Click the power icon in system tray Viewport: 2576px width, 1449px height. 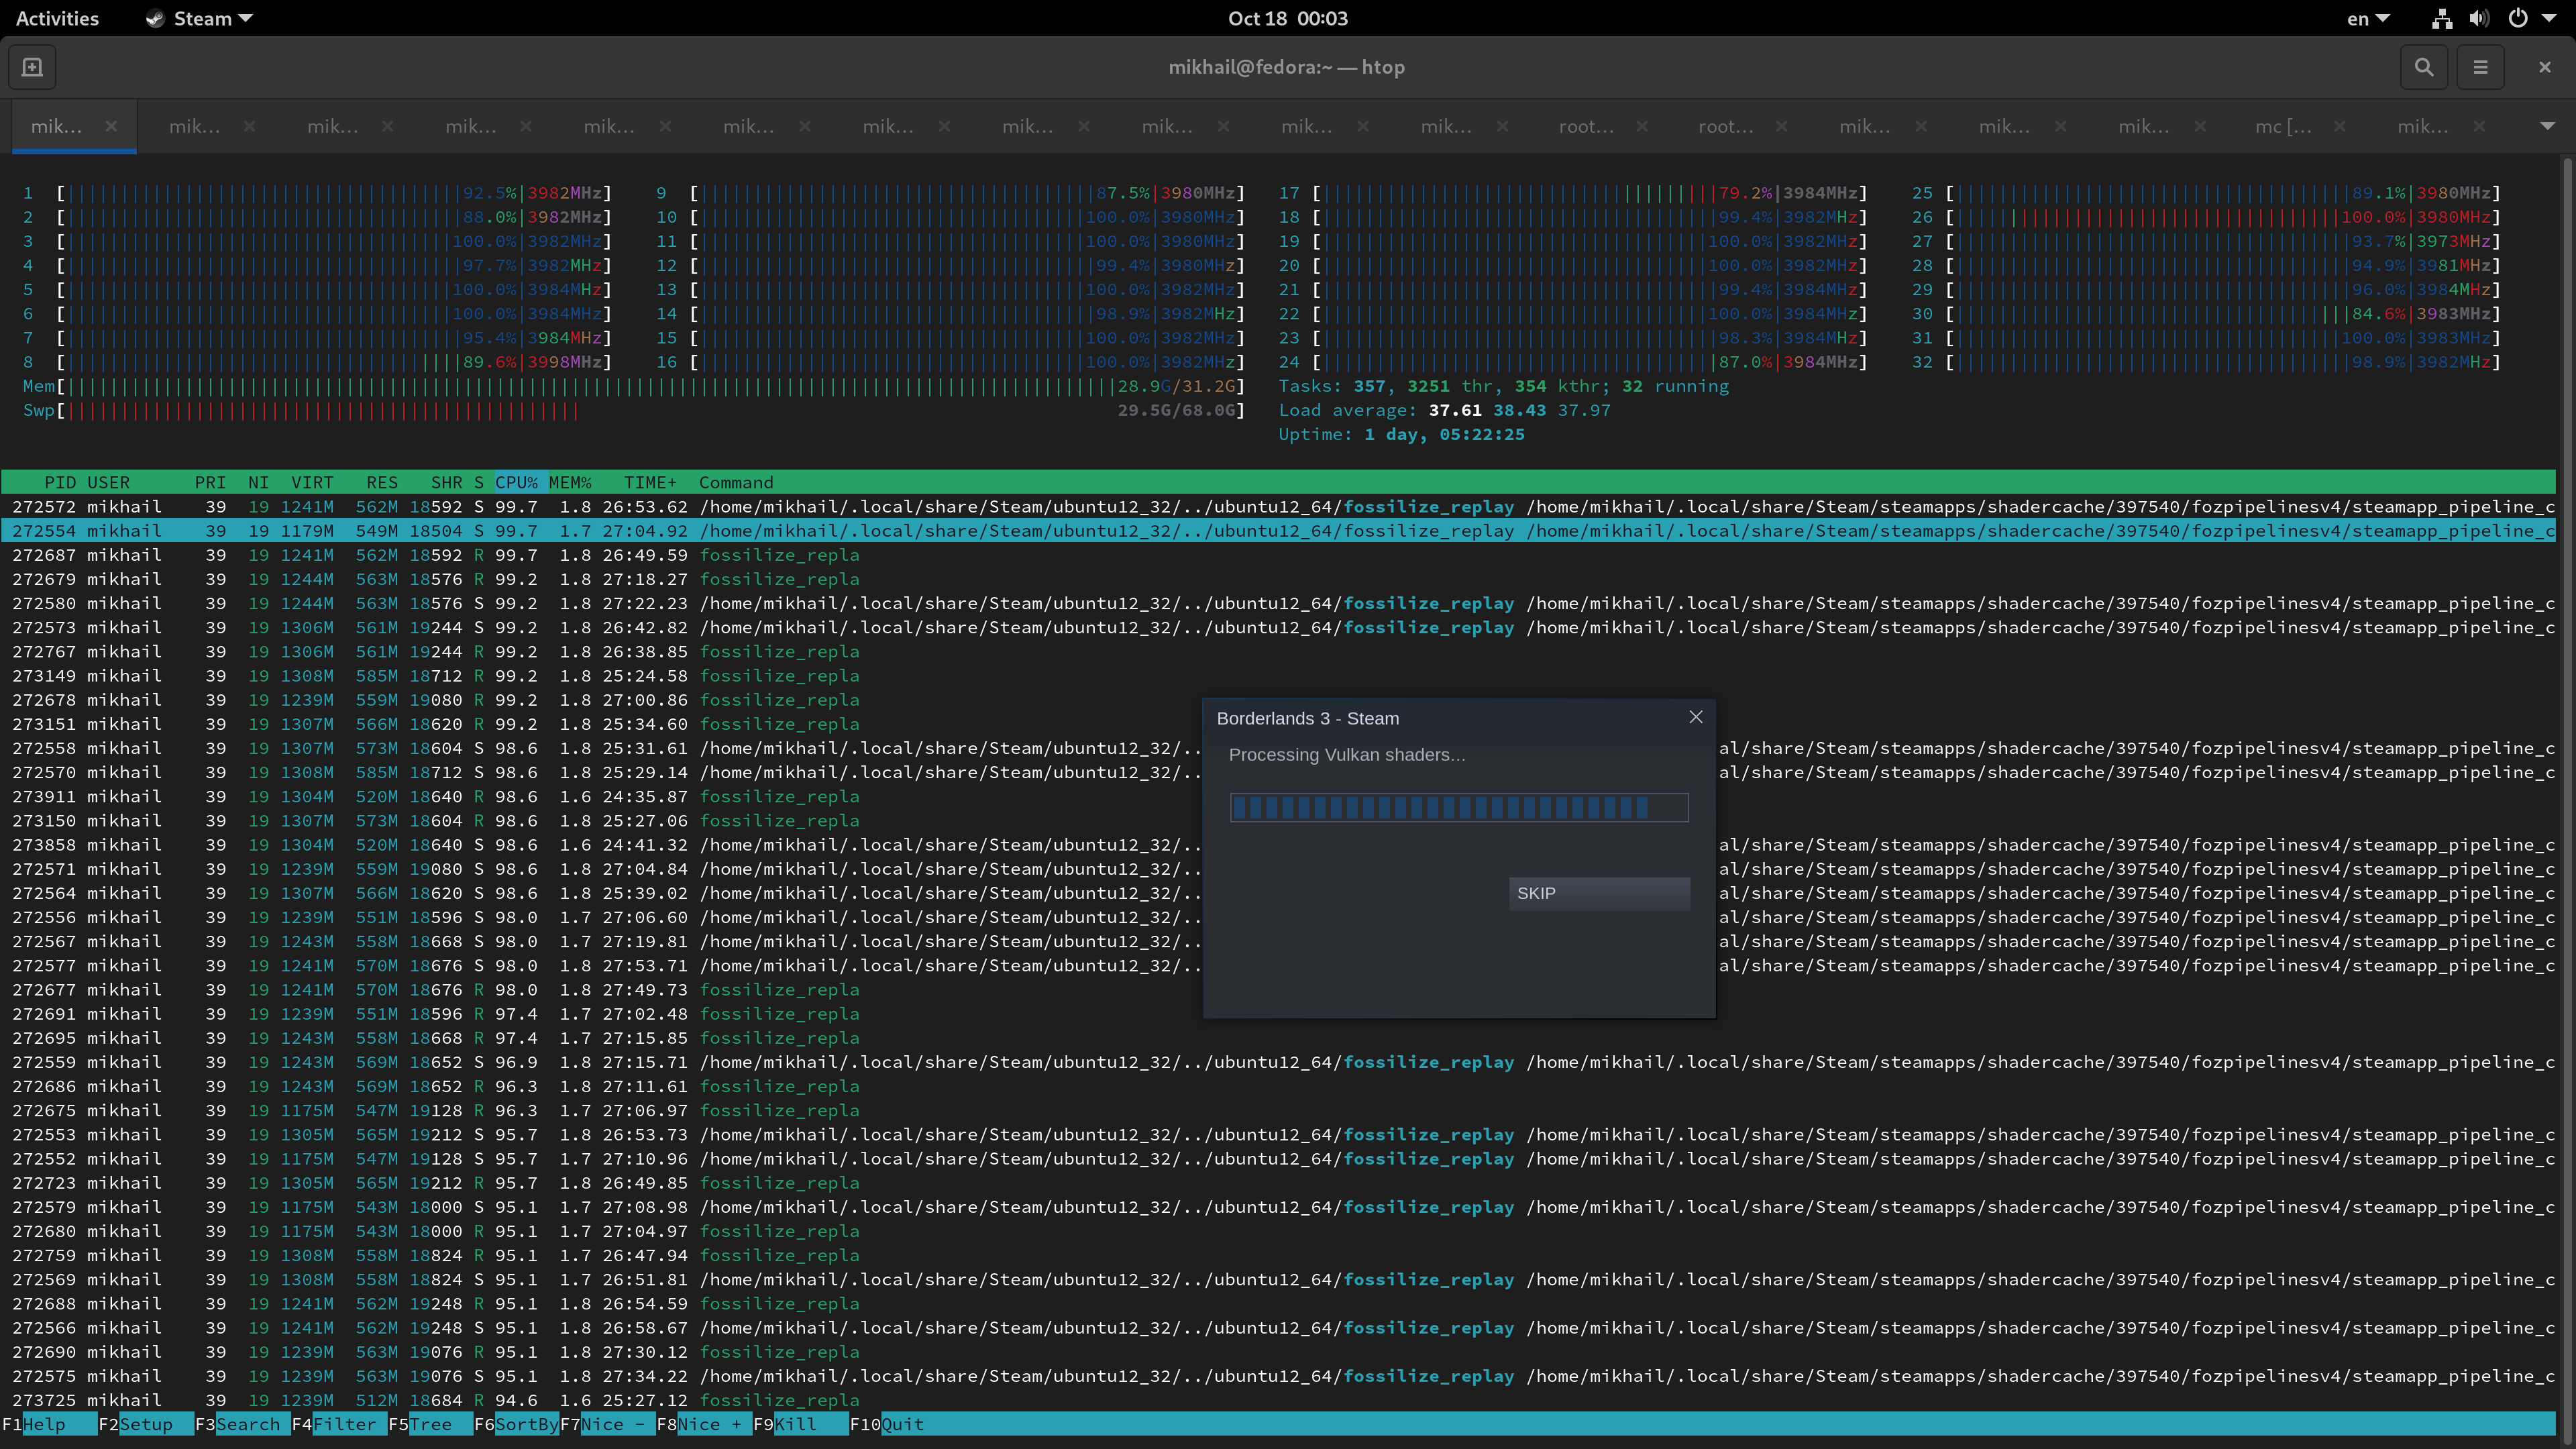[x=2518, y=18]
